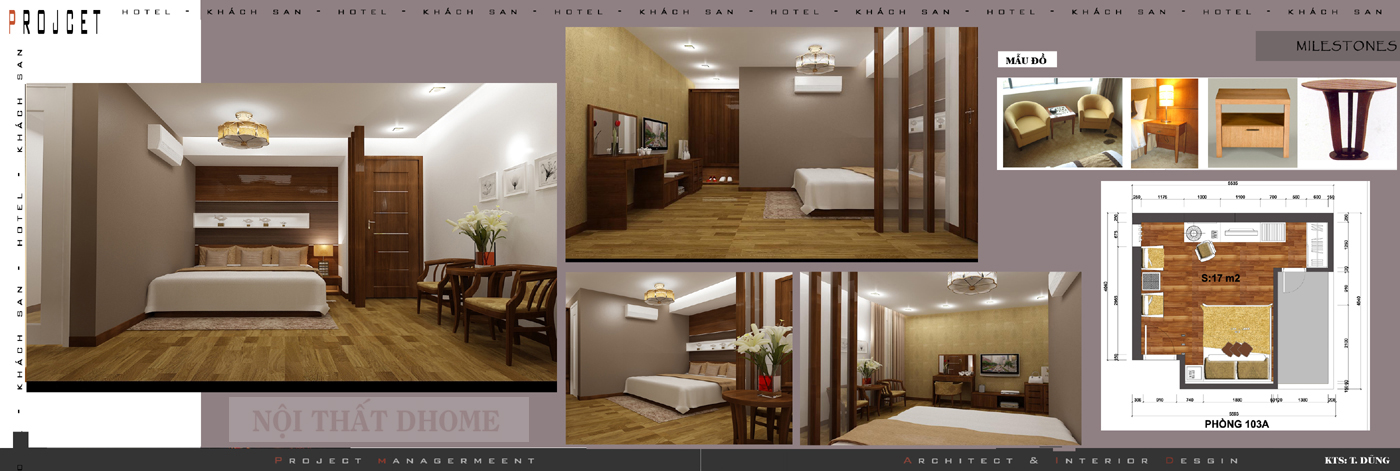Select the bedside lamp table thumbnail

(x=1164, y=122)
